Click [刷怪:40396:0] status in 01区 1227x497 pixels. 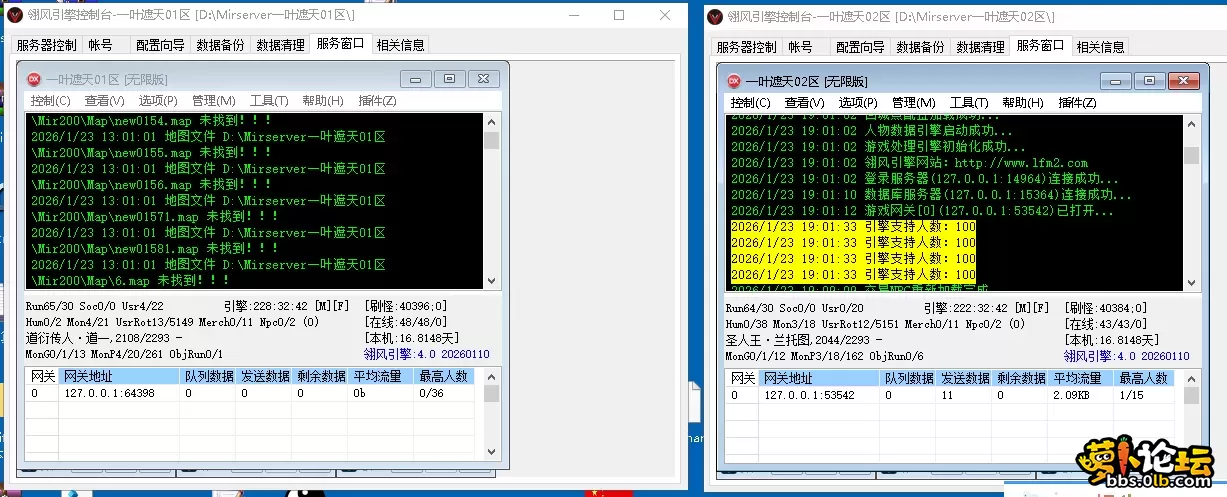click(406, 306)
